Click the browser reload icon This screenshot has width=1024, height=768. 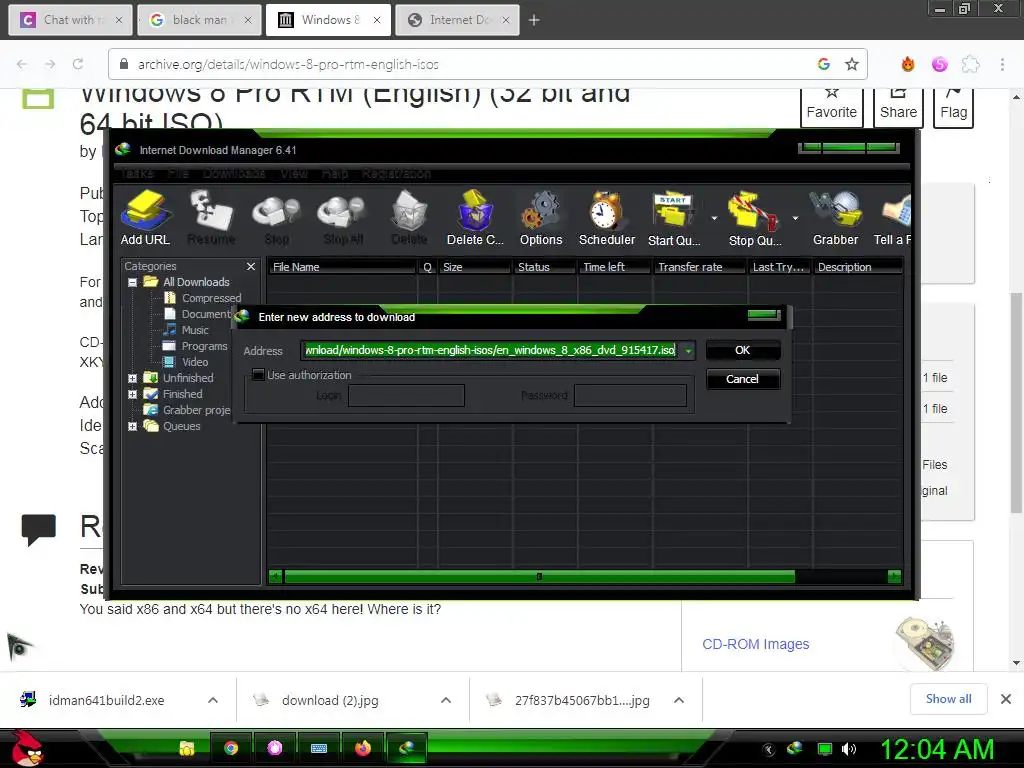tap(78, 64)
